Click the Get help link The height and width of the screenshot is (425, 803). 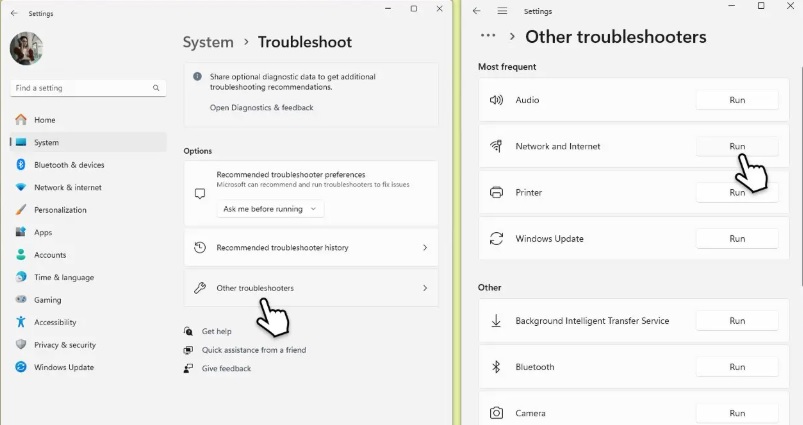point(216,331)
